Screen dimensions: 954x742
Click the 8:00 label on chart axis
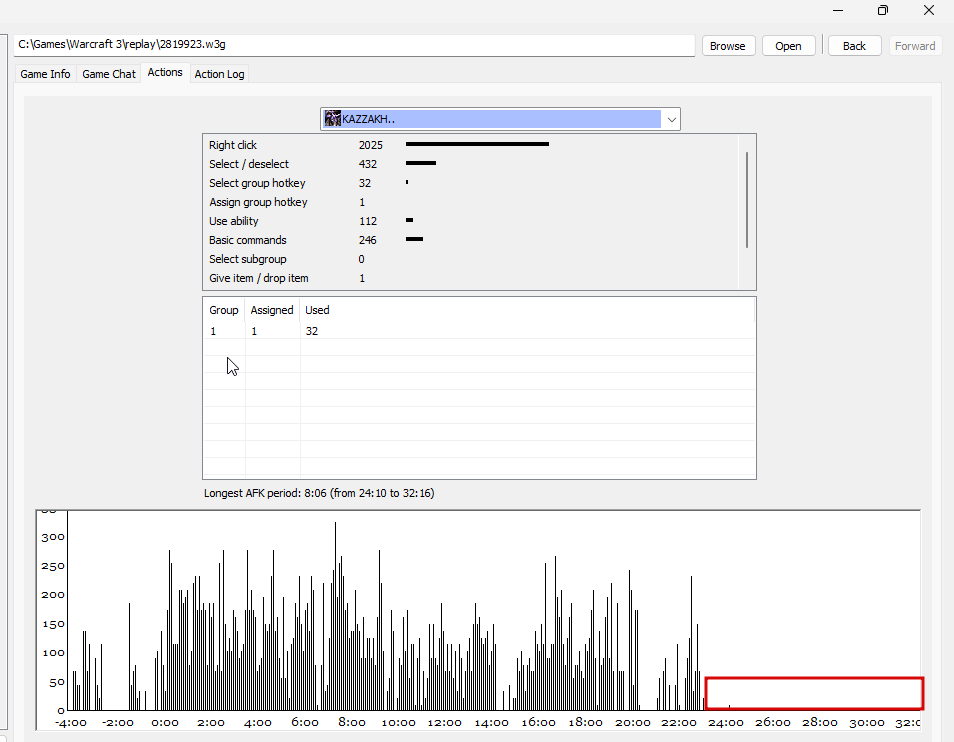pyautogui.click(x=352, y=723)
